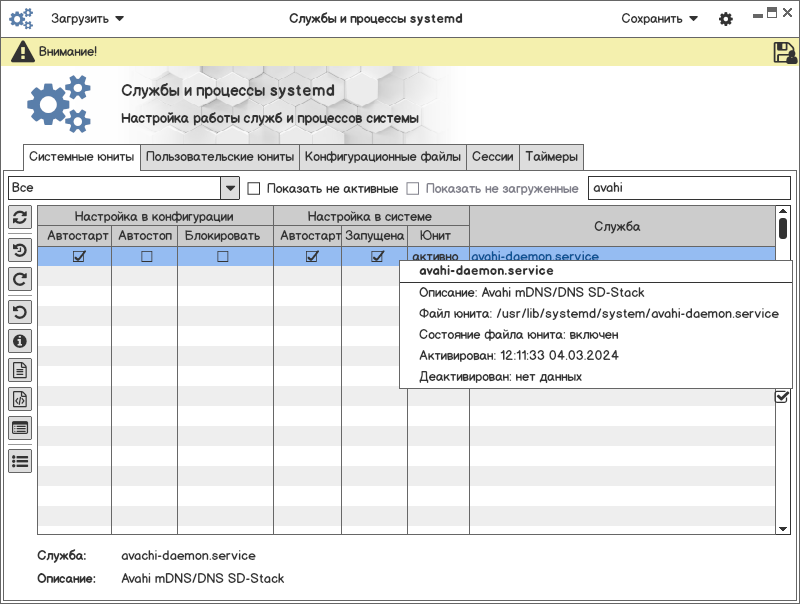Click the bullet list icon in sidebar

pos(20,460)
